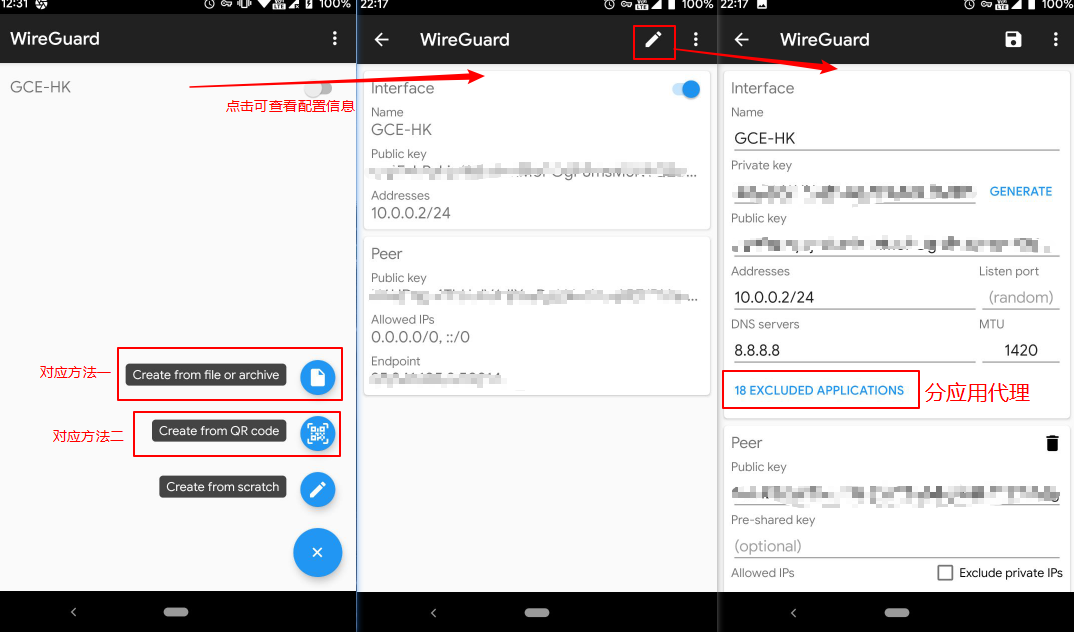Check the Exclude private IPs checkbox
The image size is (1074, 632).
(x=945, y=572)
